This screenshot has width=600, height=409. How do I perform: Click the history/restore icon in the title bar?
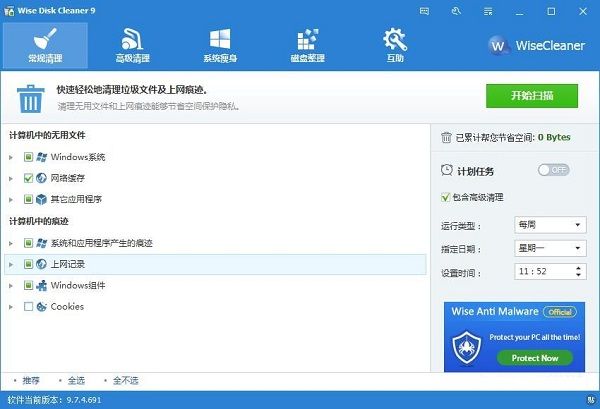point(456,11)
